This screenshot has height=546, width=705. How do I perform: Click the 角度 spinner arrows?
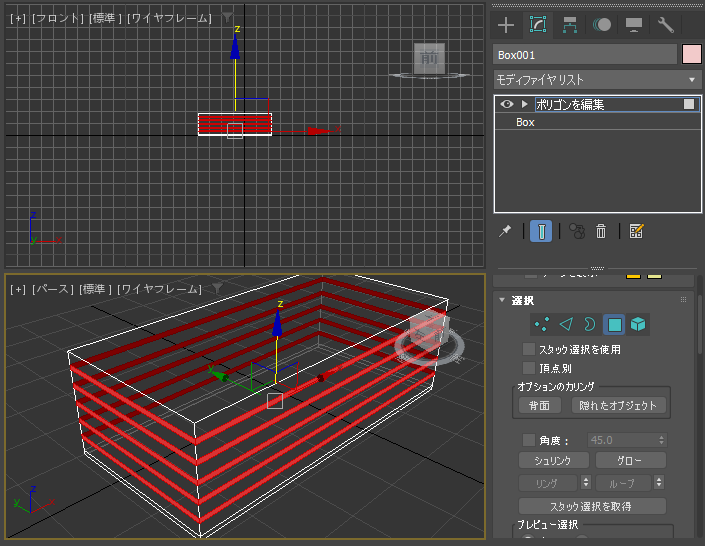[x=661, y=440]
